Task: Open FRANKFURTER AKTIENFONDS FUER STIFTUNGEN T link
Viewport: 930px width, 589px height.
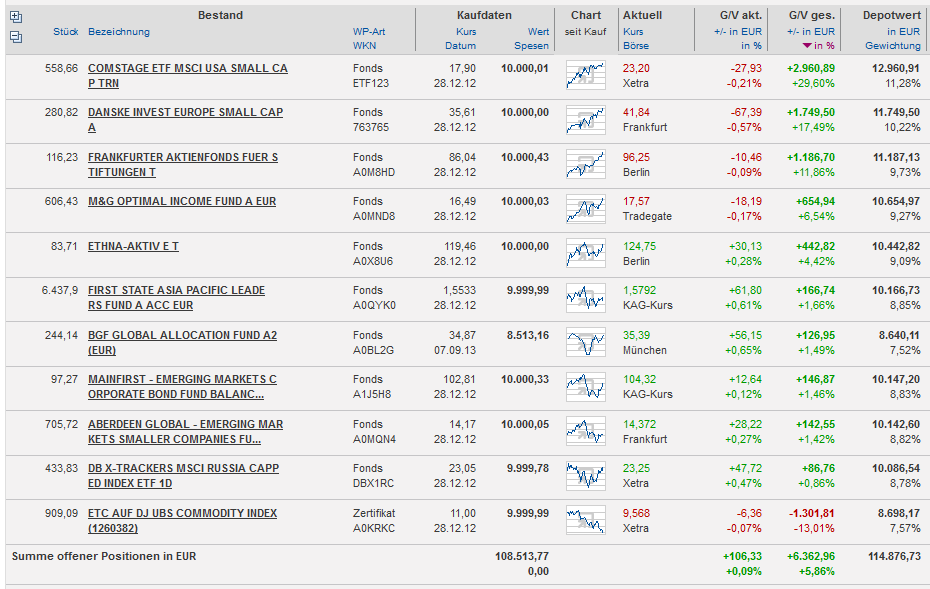Action: (183, 165)
